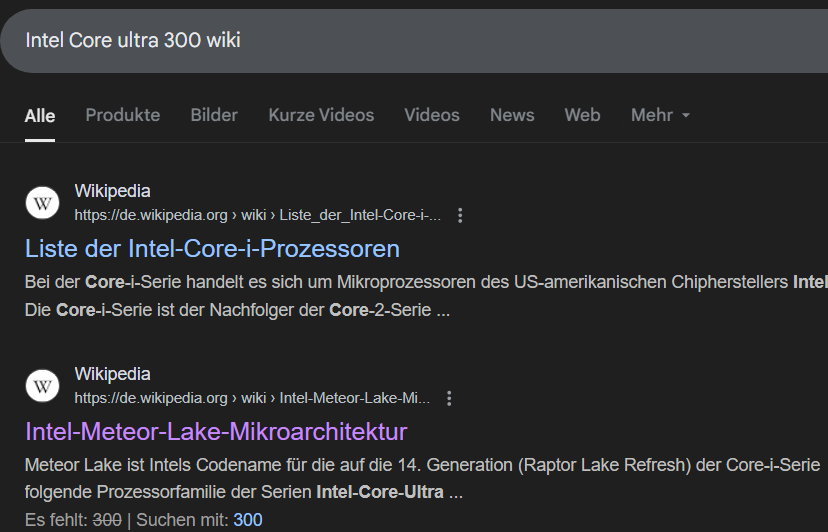Click Wikipedia site name above Liste der Intel-Core-i result
Image resolution: width=828 pixels, height=532 pixels.
click(112, 191)
